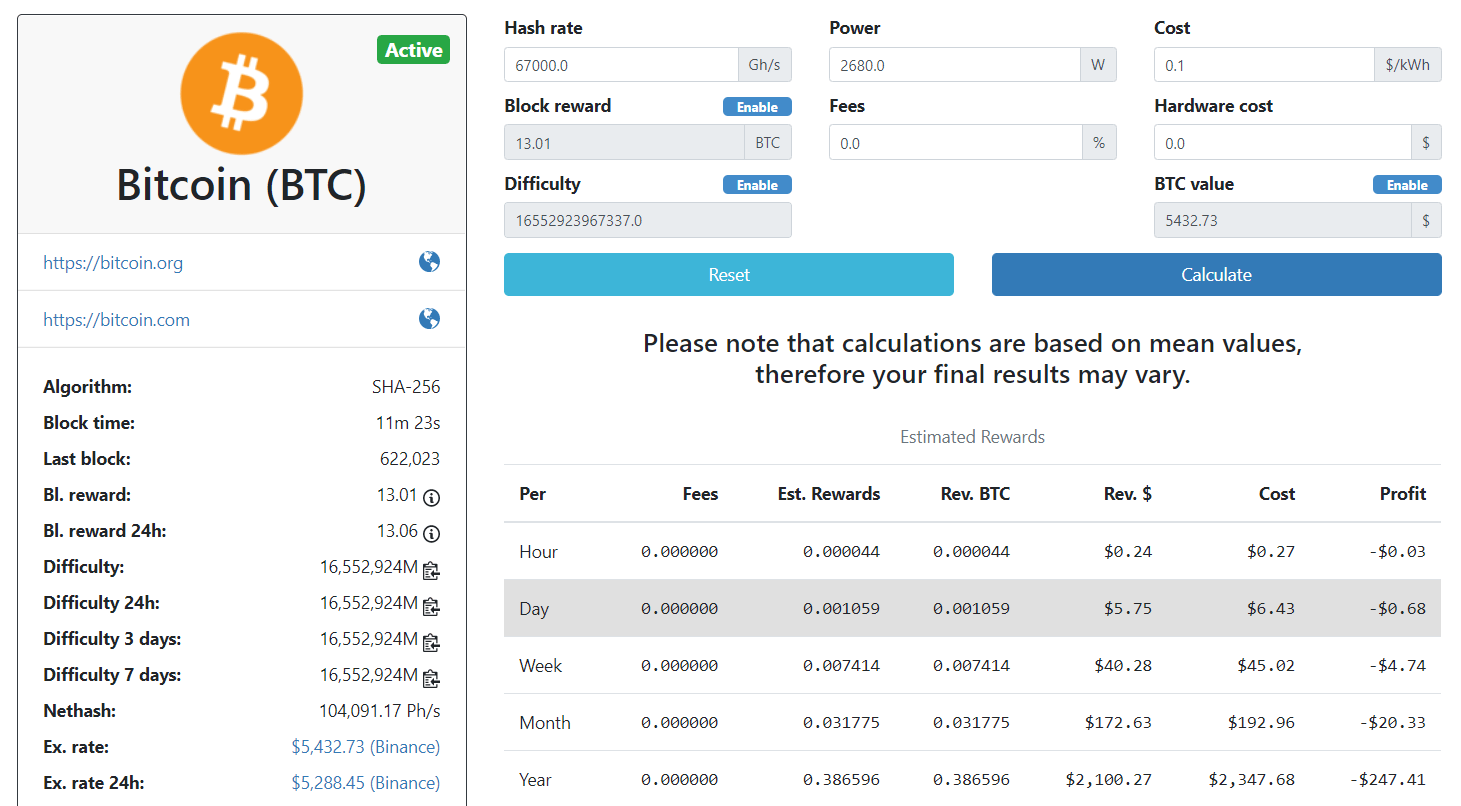Open the info icon beside Bl. reward 24h
1461x806 pixels.
click(x=431, y=533)
